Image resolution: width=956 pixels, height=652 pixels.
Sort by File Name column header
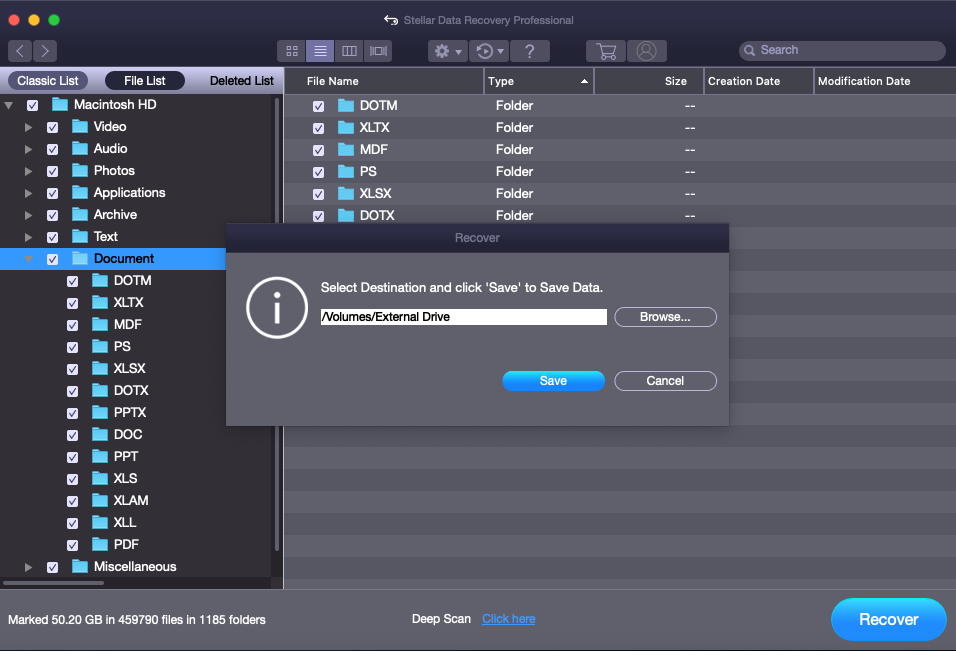coord(384,81)
